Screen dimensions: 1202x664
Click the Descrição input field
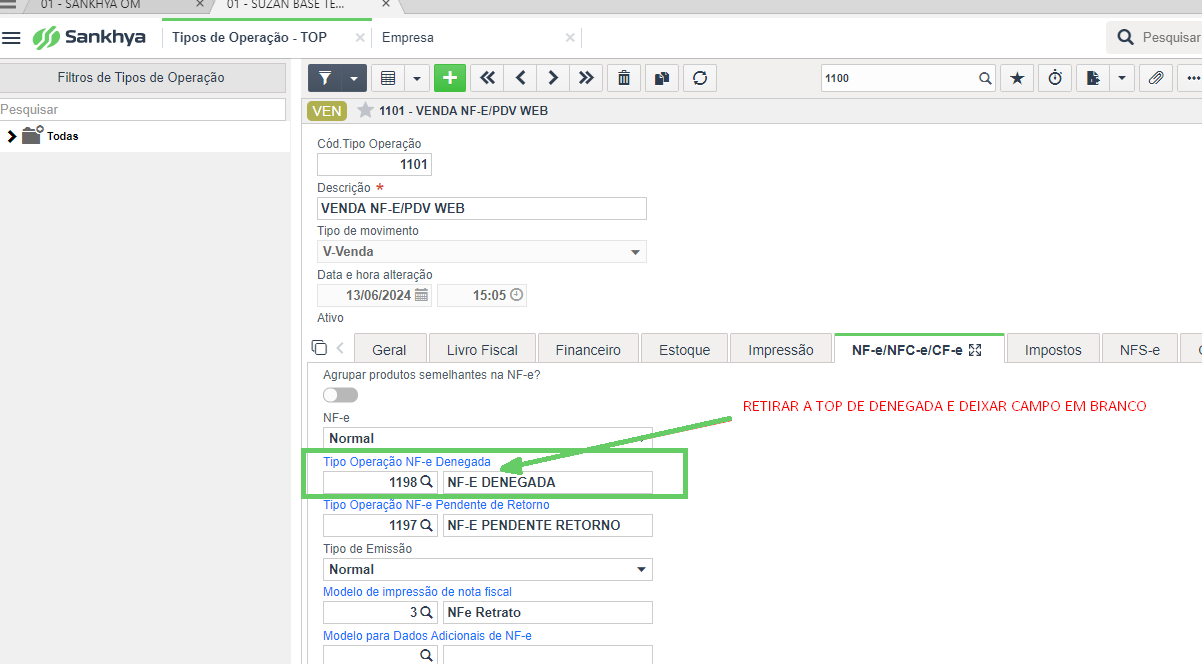click(x=482, y=209)
